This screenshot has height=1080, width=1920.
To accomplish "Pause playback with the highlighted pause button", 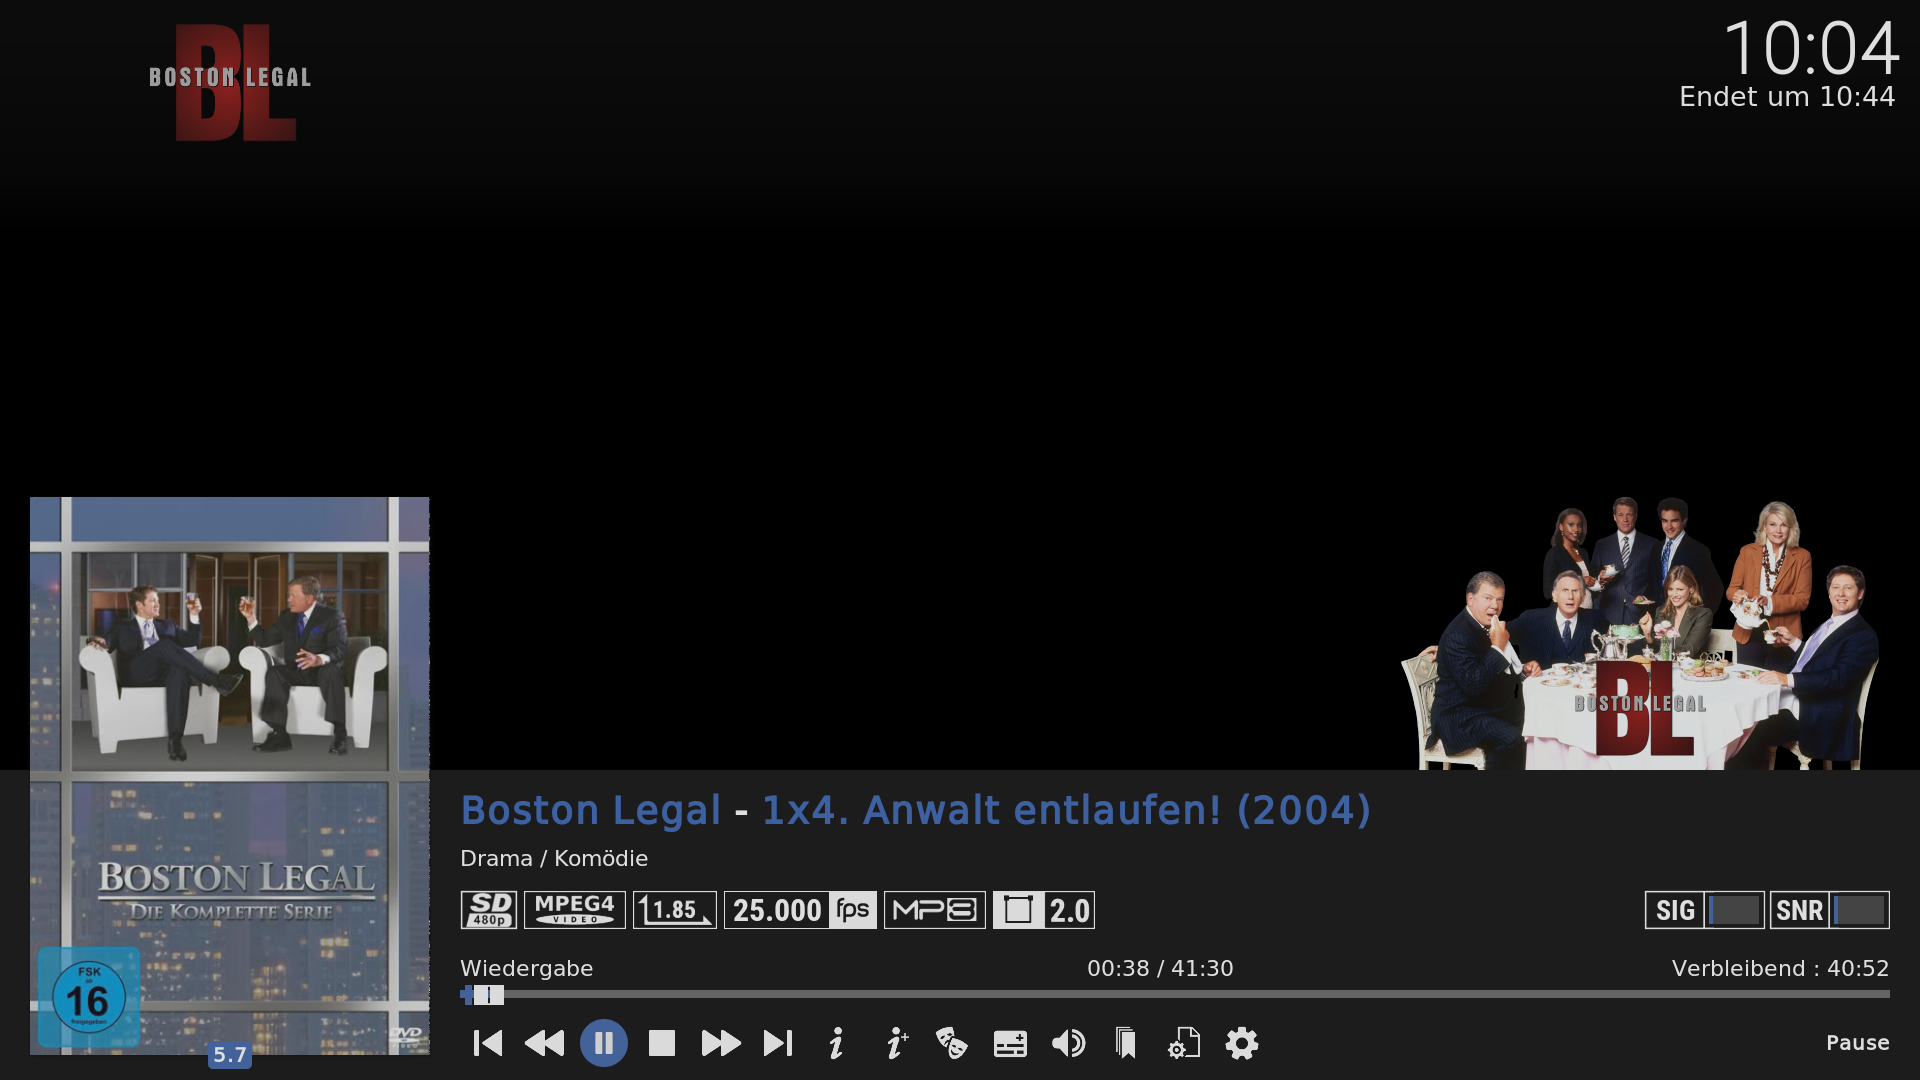I will [604, 1043].
